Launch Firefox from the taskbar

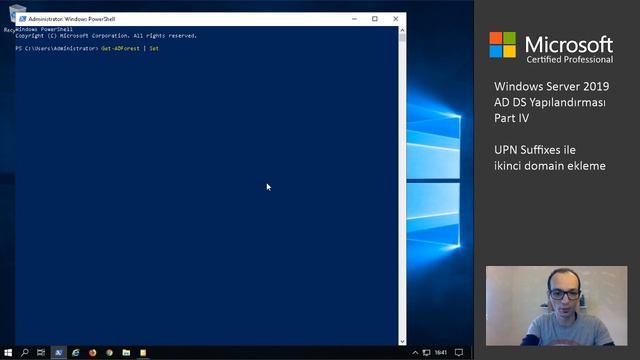(93, 353)
